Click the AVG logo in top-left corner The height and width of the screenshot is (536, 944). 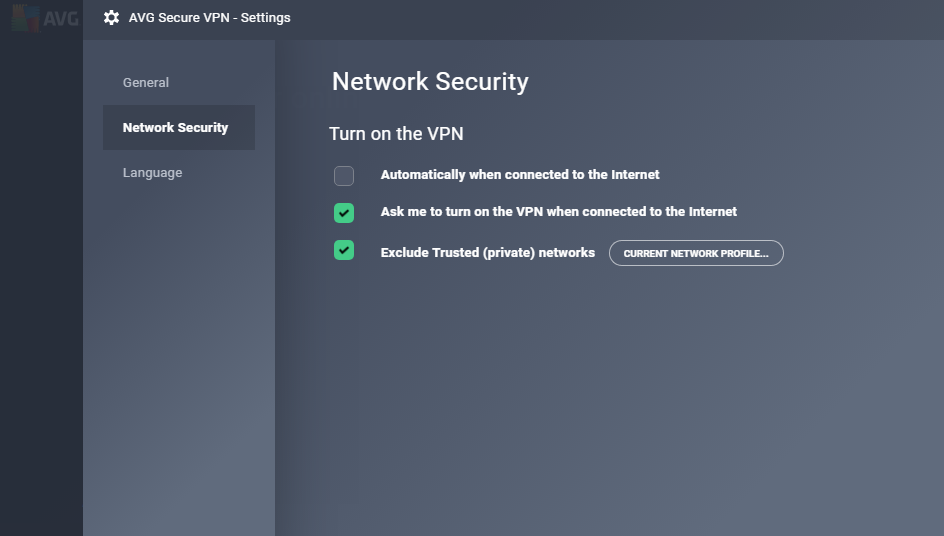click(45, 18)
